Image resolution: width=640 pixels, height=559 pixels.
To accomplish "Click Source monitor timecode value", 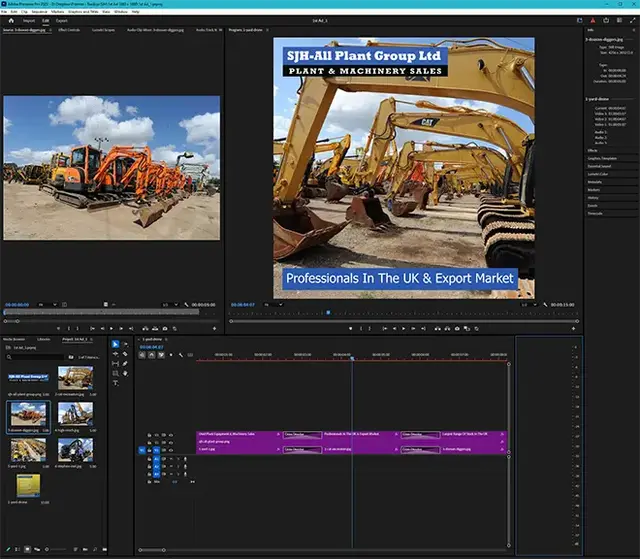I will click(x=17, y=305).
